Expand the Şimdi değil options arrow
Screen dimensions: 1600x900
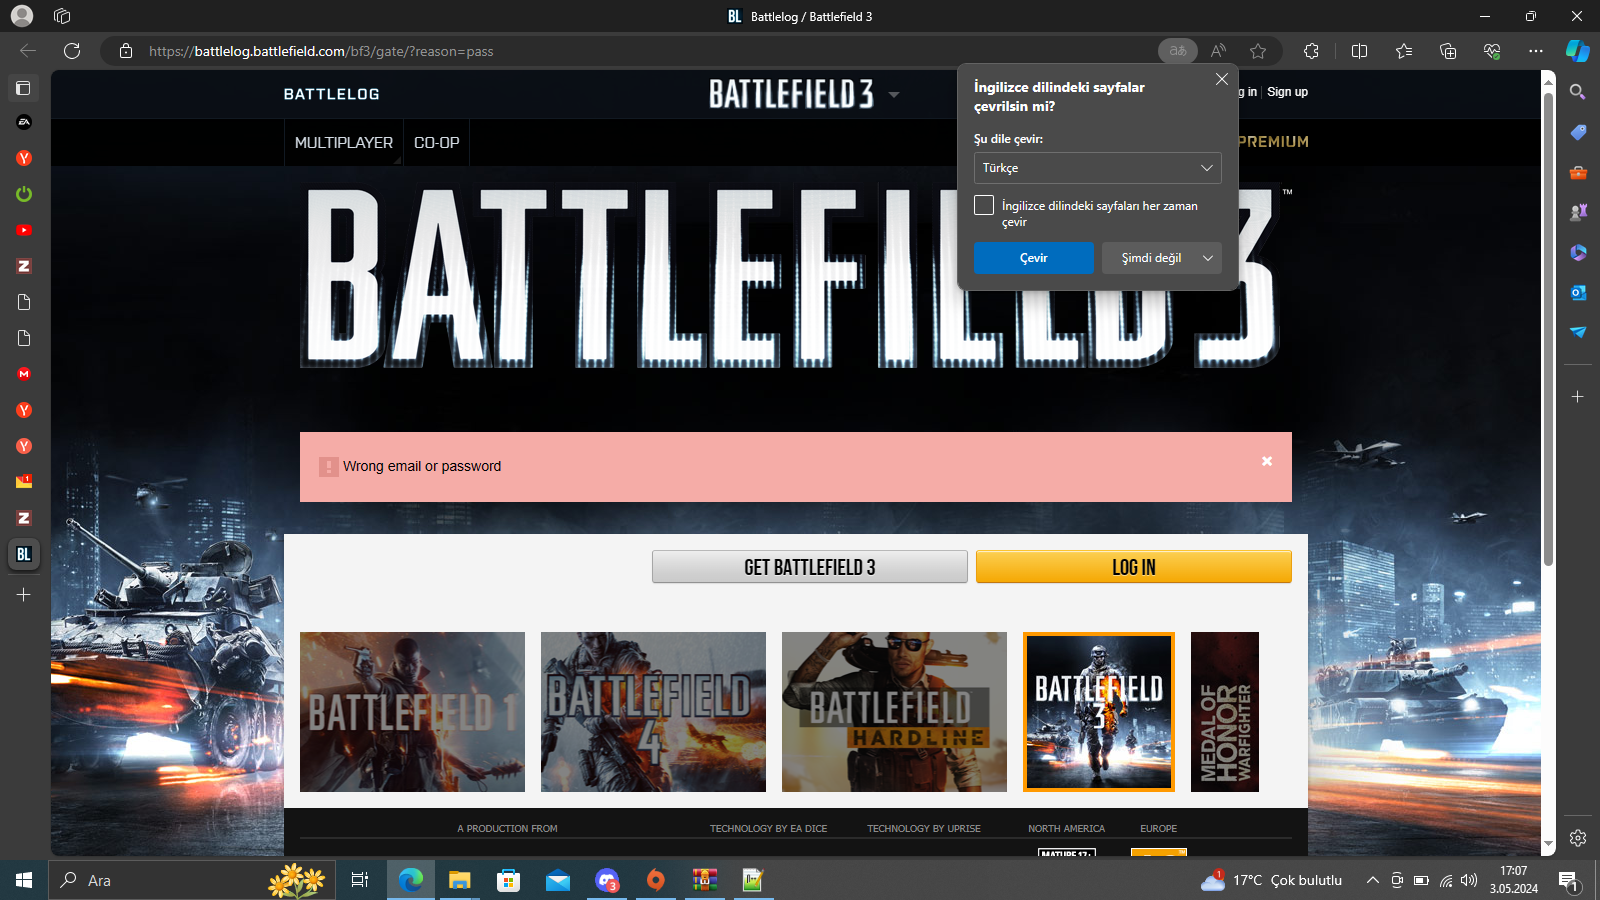pyautogui.click(x=1208, y=258)
